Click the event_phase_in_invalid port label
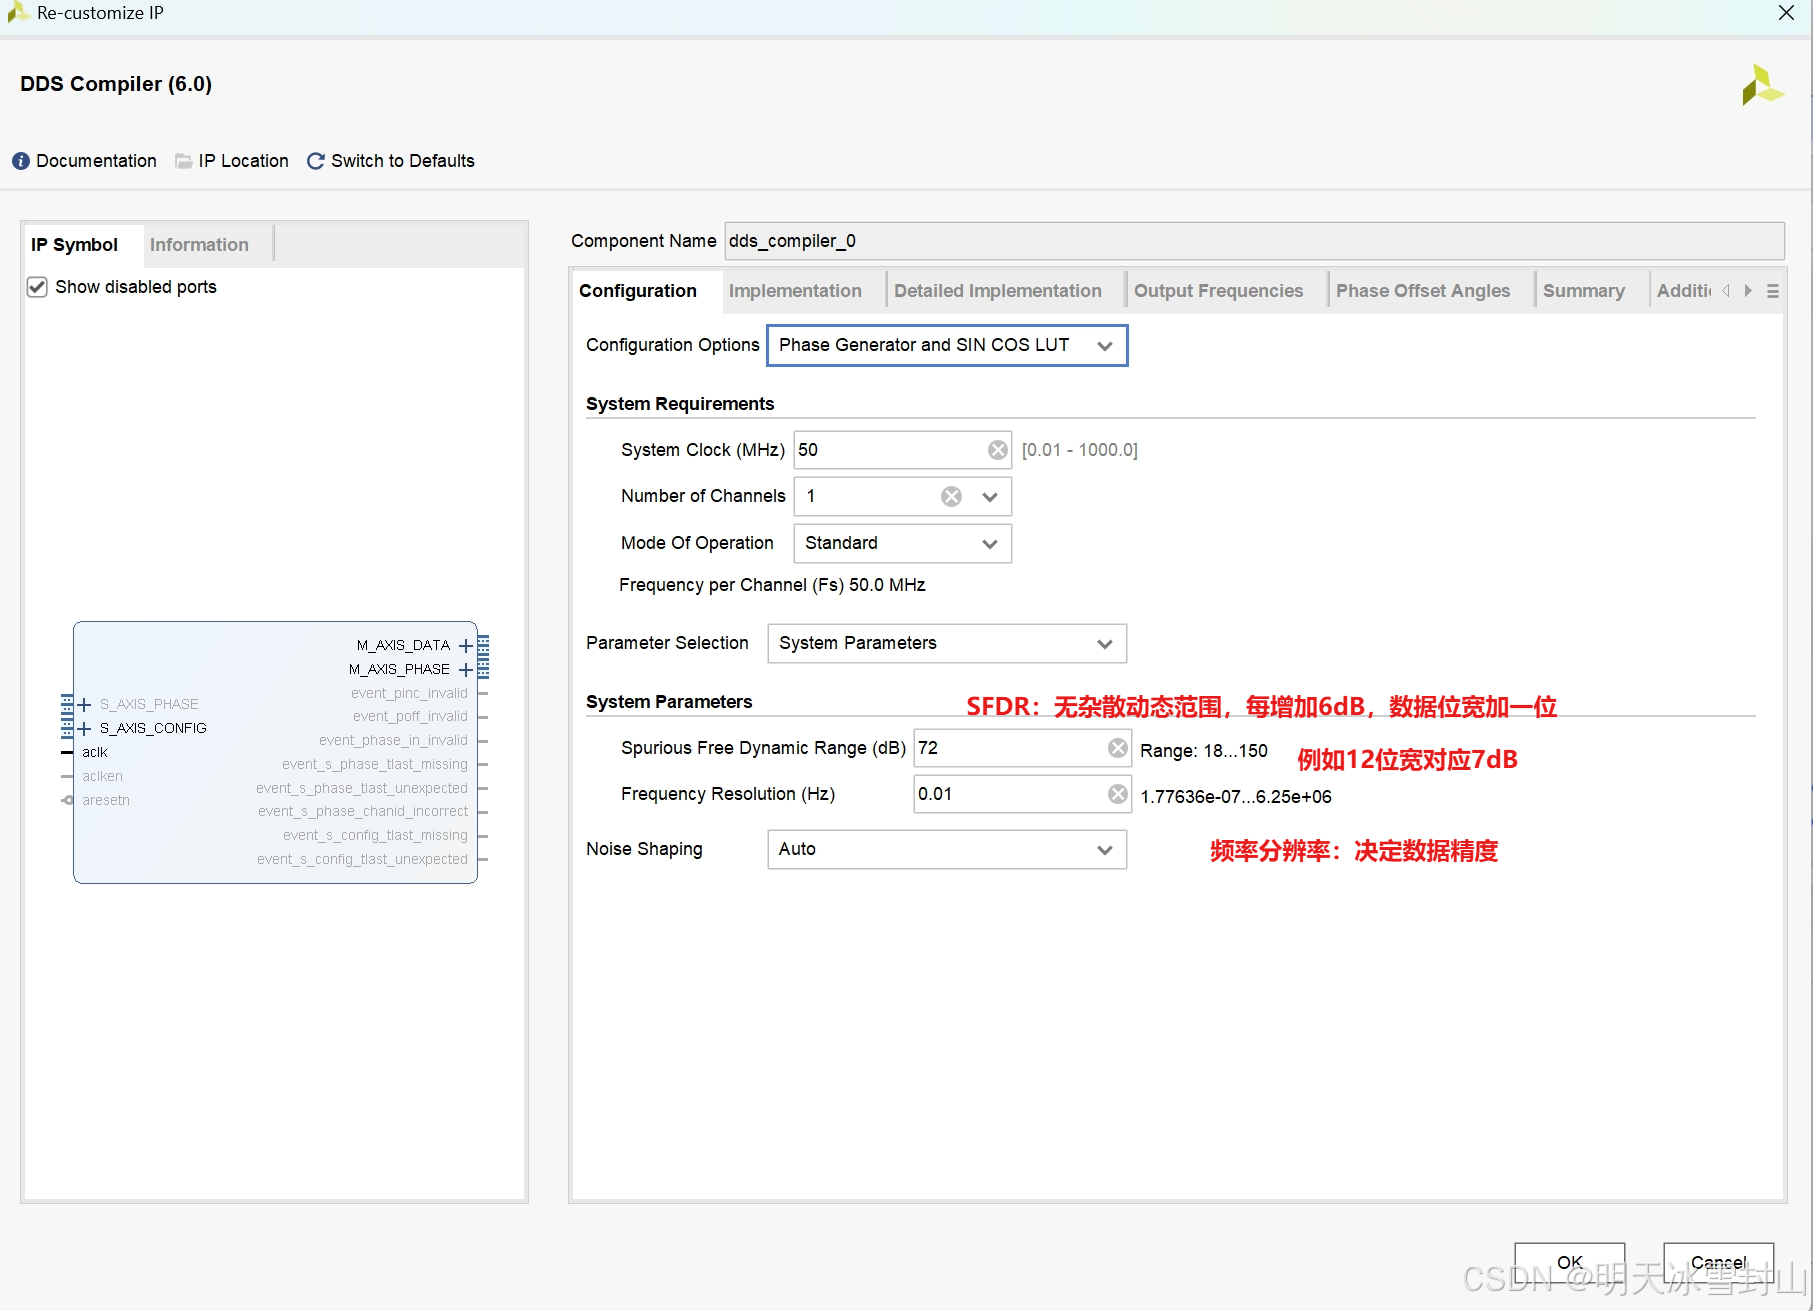 (393, 741)
